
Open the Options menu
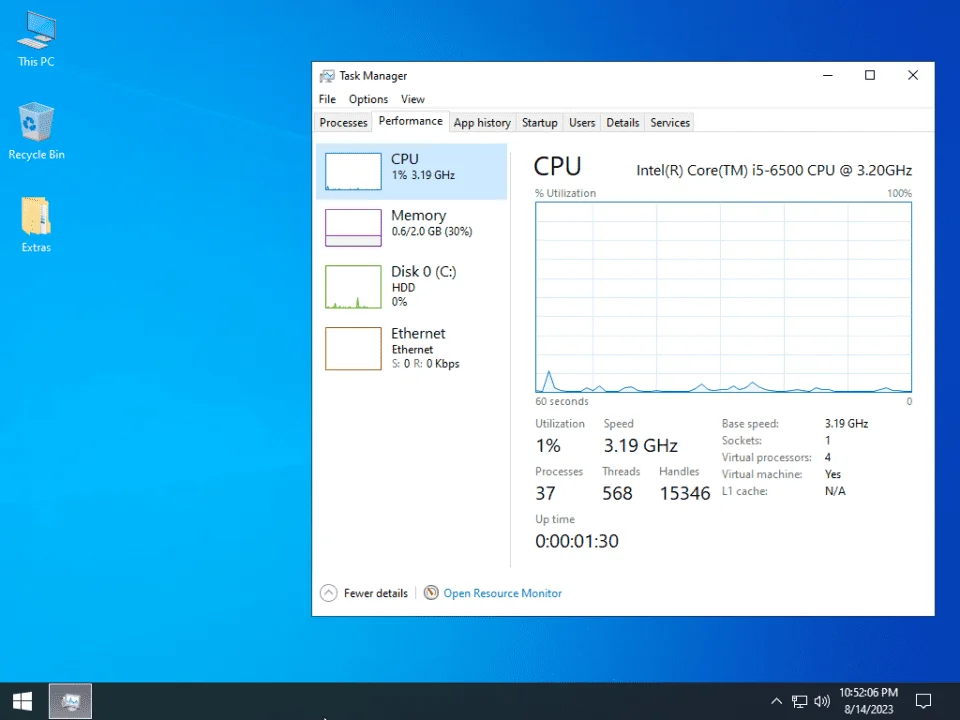[368, 99]
